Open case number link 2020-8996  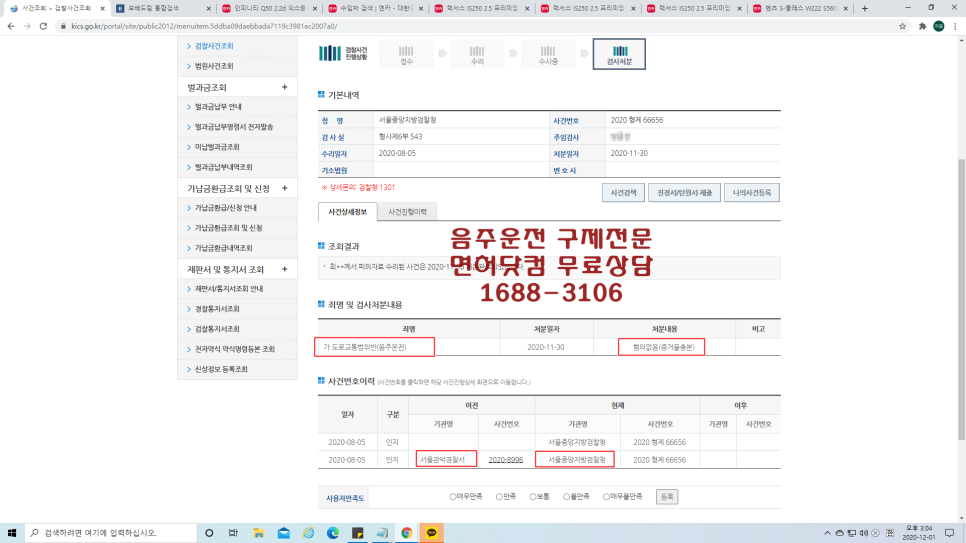tap(507, 460)
